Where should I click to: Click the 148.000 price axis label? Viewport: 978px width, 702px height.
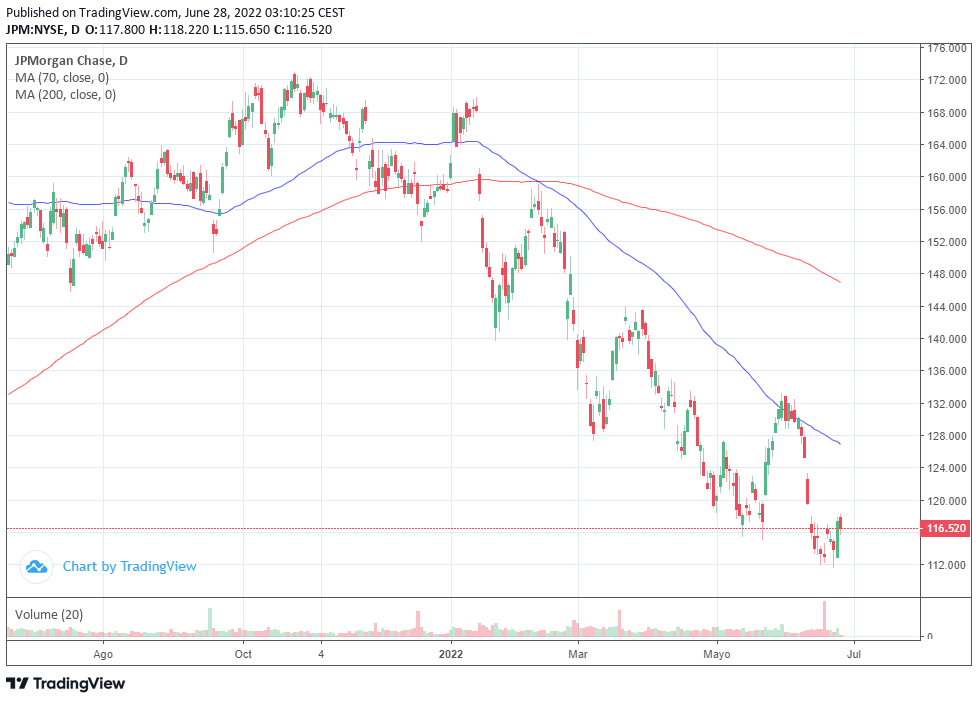[x=947, y=274]
